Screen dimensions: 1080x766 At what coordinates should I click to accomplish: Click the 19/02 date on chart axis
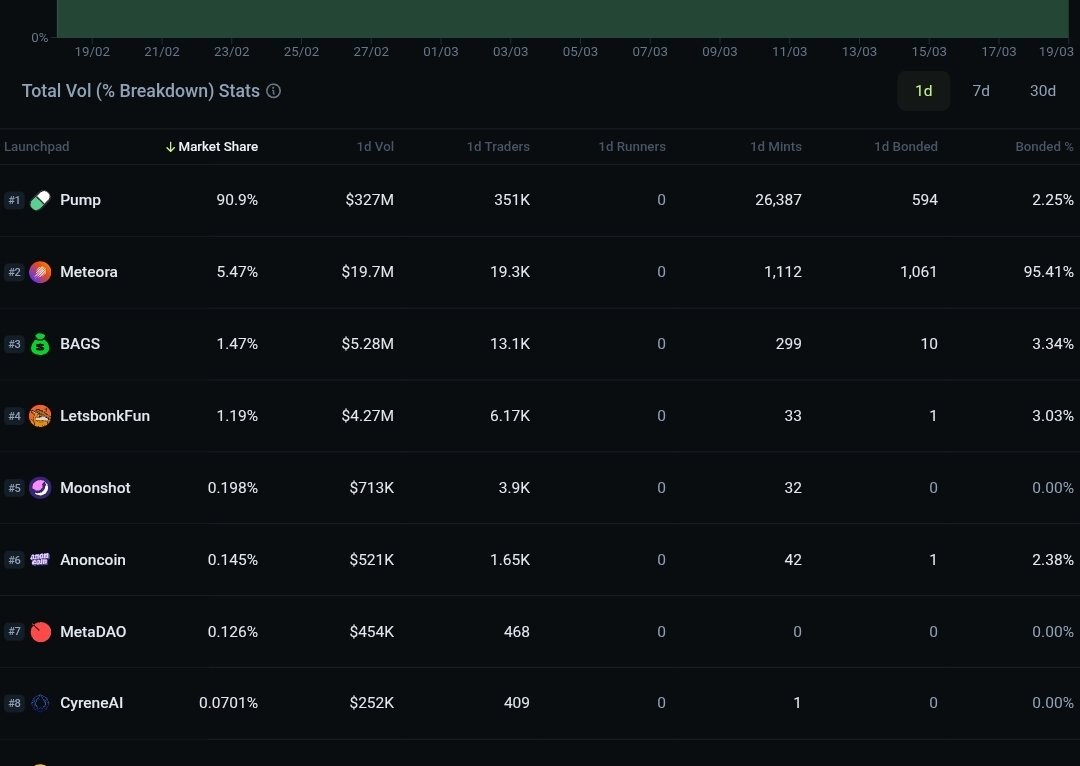[92, 52]
